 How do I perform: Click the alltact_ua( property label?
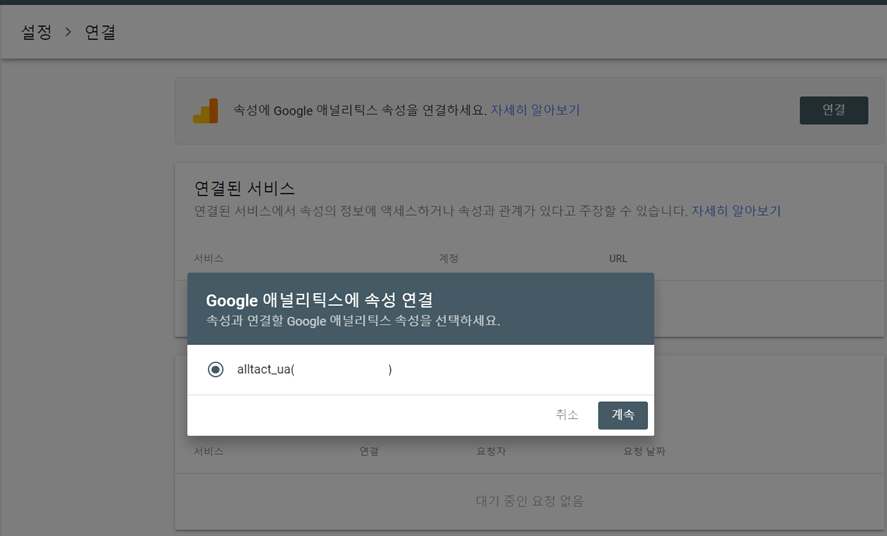click(x=265, y=370)
